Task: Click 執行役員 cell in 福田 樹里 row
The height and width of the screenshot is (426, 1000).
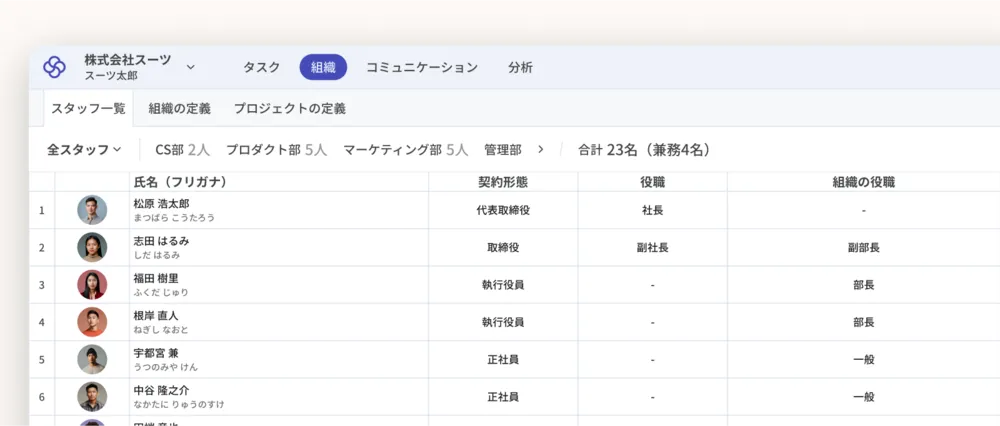Action: [503, 285]
